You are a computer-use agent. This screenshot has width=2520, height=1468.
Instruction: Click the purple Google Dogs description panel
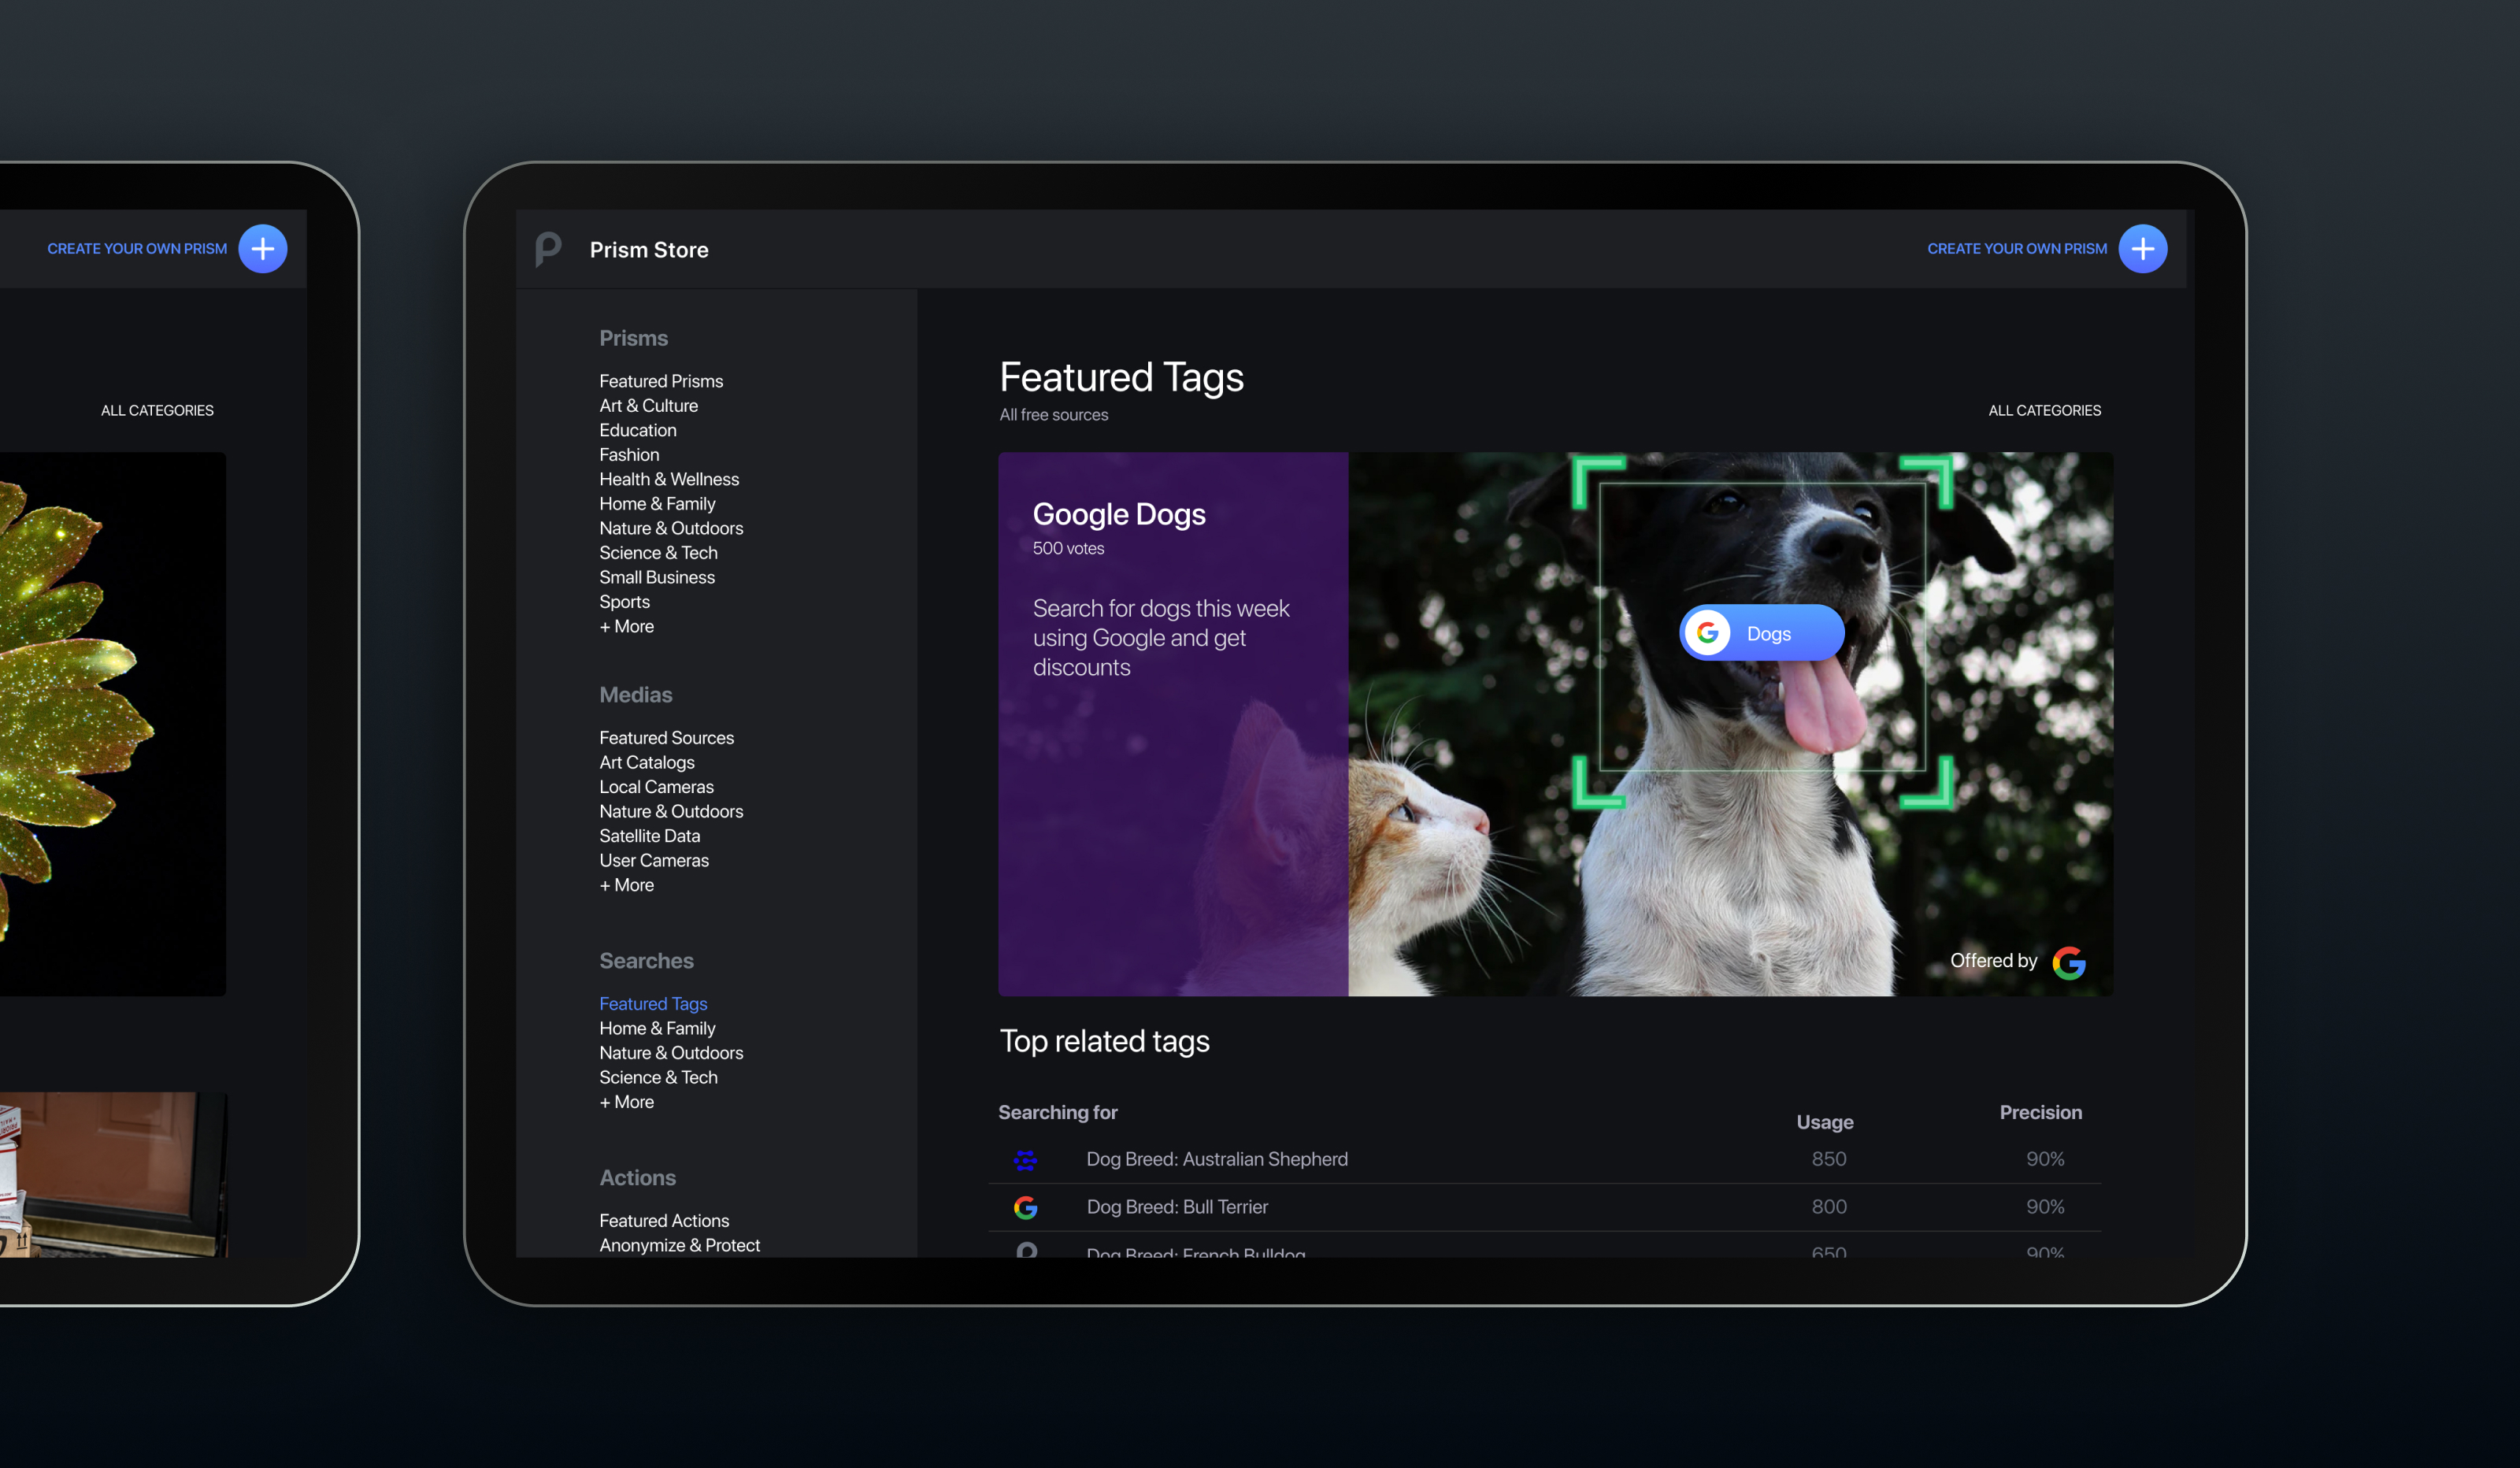point(1173,724)
